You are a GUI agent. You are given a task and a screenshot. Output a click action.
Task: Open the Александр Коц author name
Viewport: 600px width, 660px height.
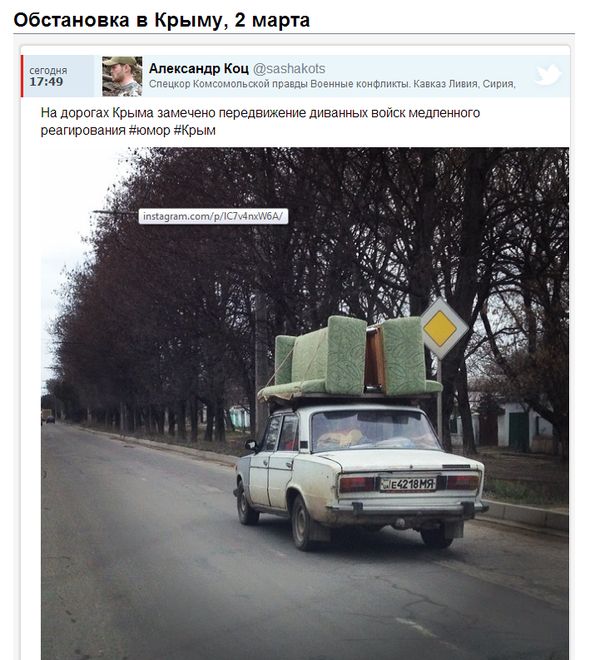[x=199, y=69]
